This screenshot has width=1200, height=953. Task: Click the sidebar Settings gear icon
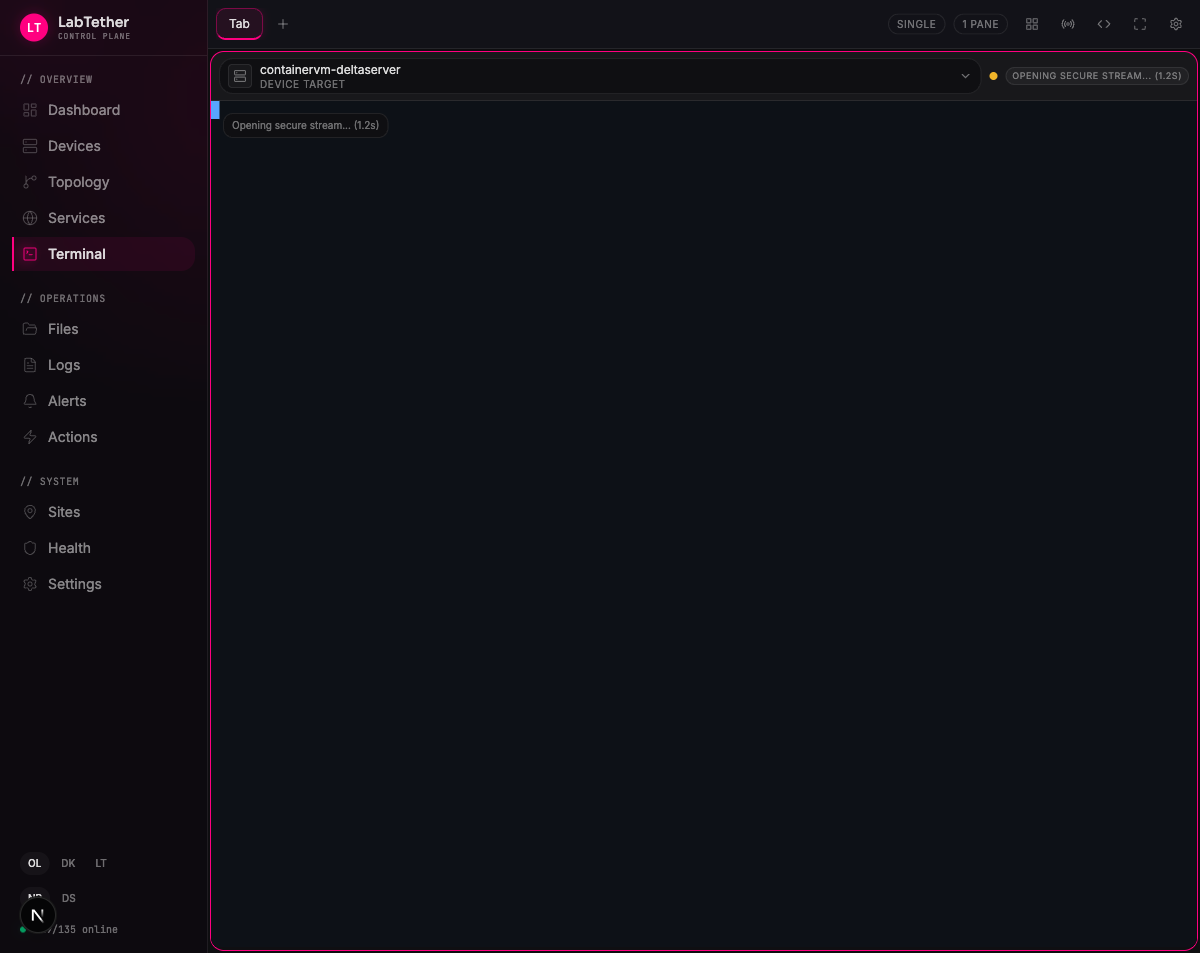(30, 584)
